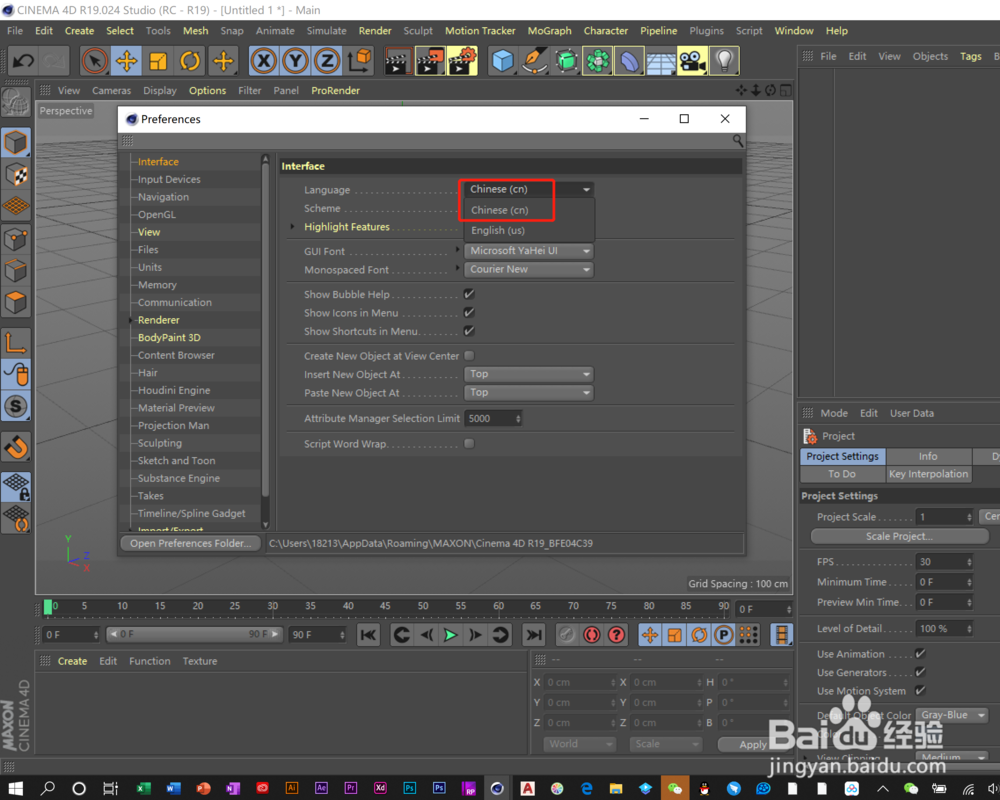Open Paste New Object At dropdown
This screenshot has width=1000, height=800.
coord(529,392)
